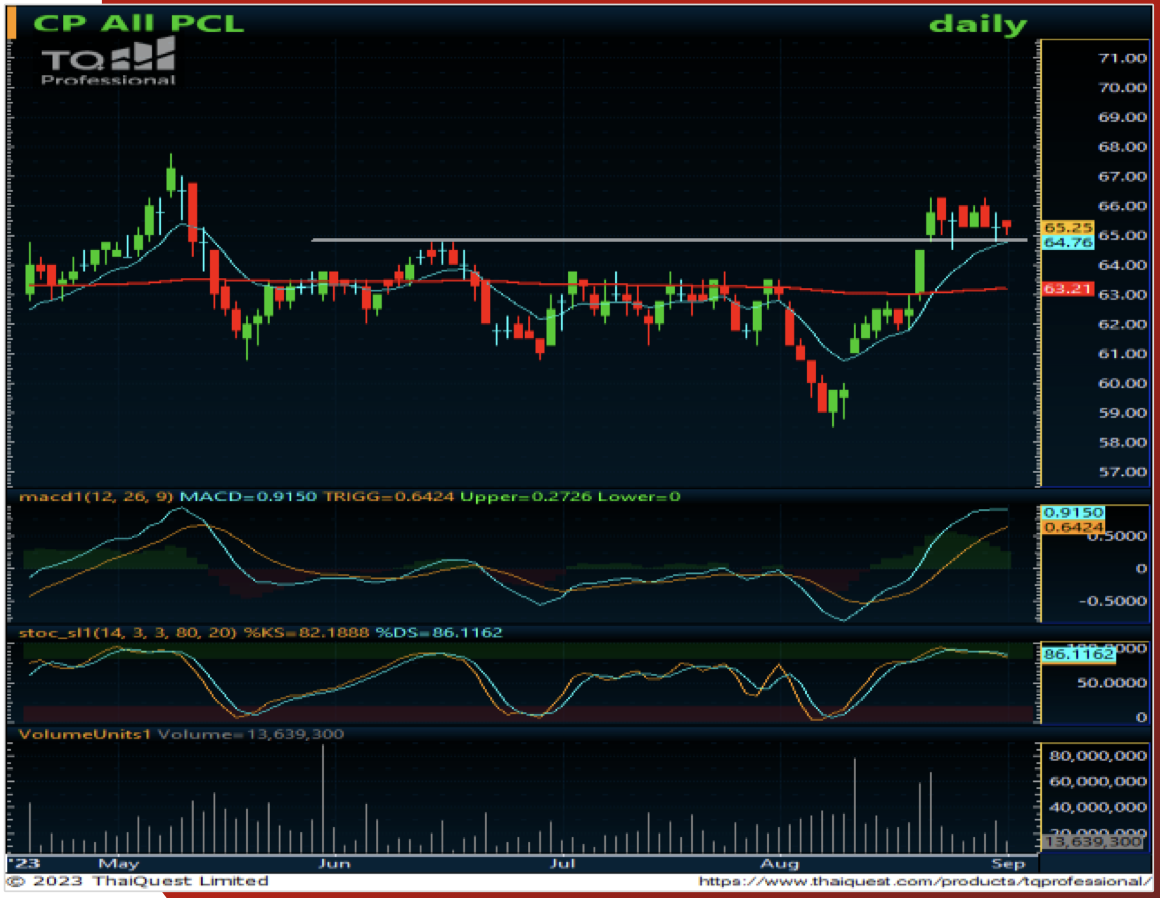Click the 61.00 price axis label
The width and height of the screenshot is (1160, 898).
(1122, 354)
